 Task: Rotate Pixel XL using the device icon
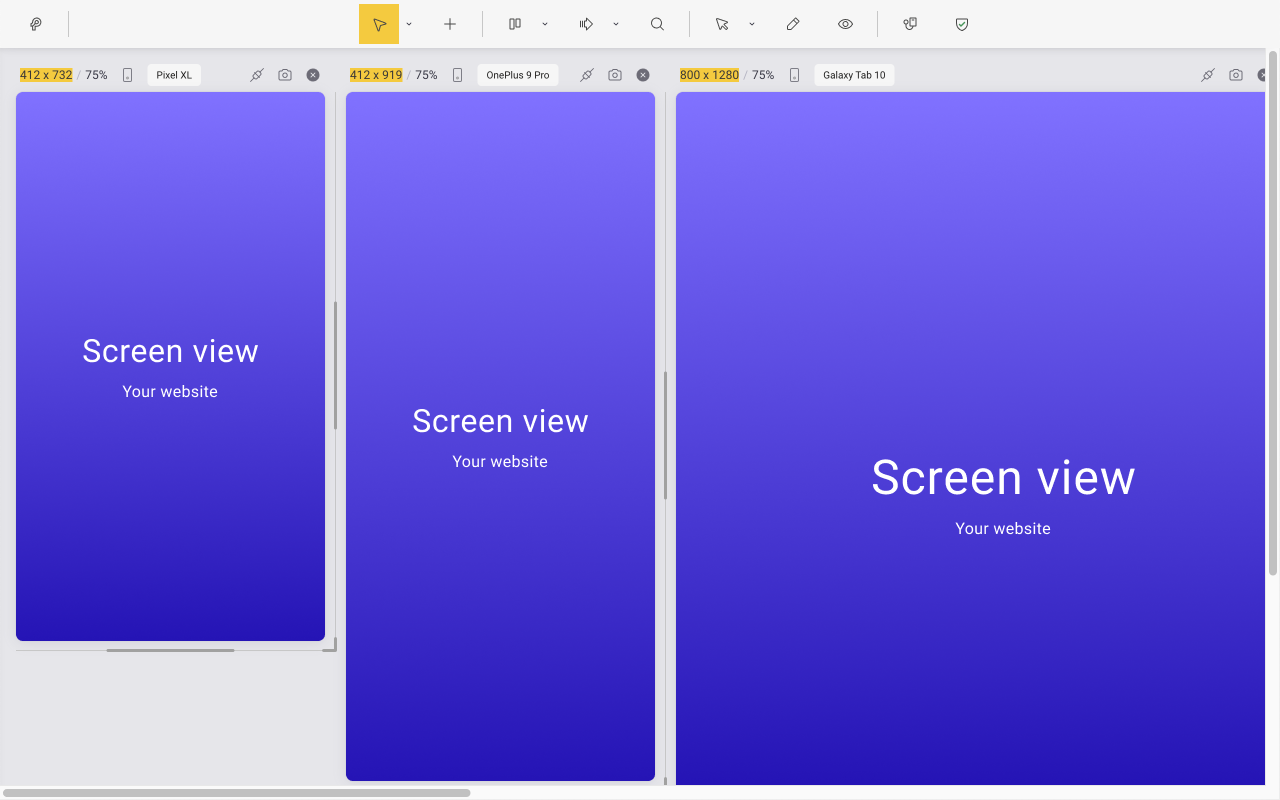click(x=127, y=75)
